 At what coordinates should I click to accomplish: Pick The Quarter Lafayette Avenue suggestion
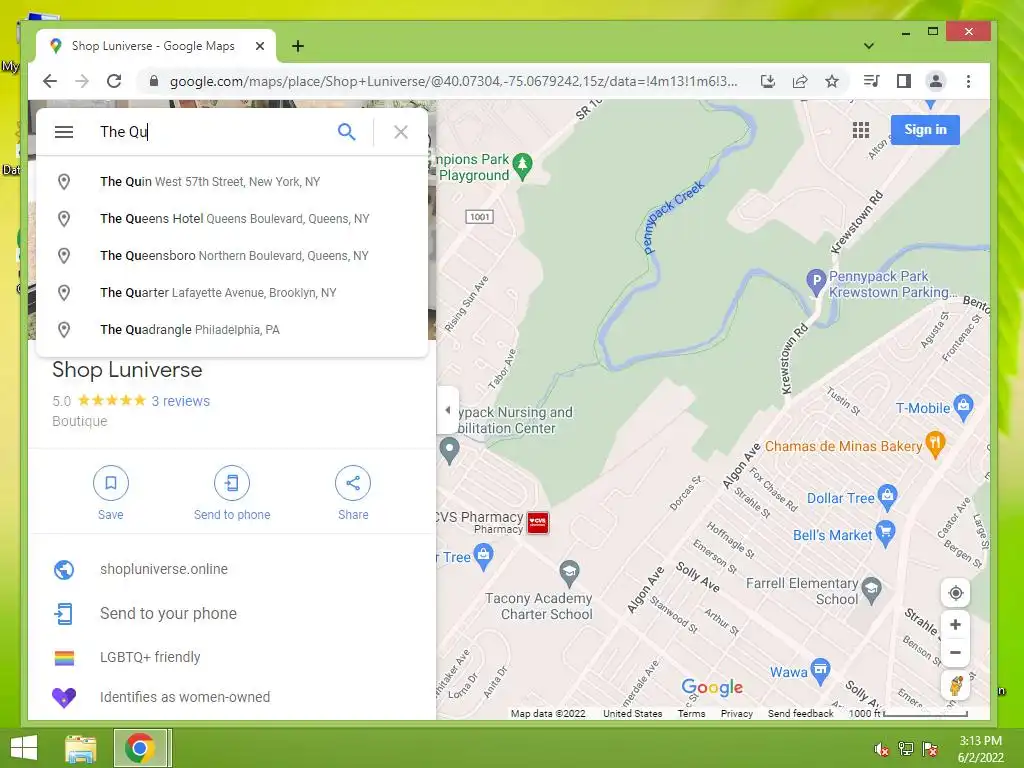232,293
